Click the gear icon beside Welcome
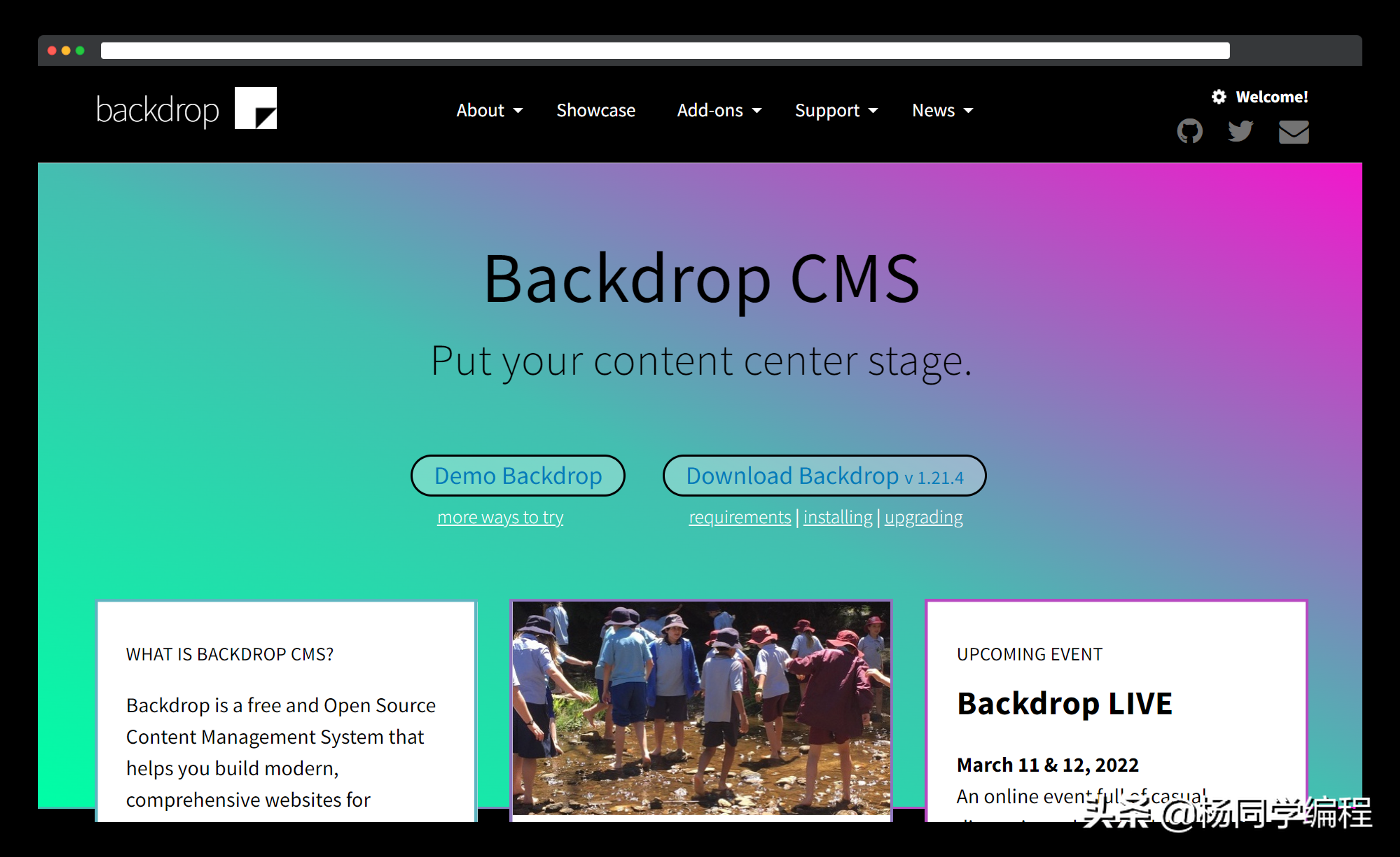 coord(1219,97)
